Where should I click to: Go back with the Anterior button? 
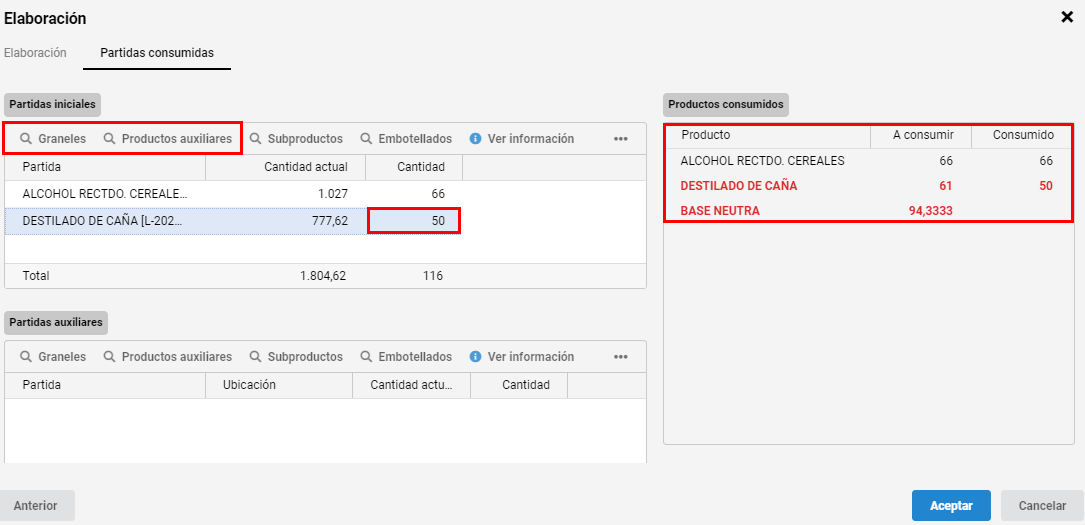coord(35,506)
